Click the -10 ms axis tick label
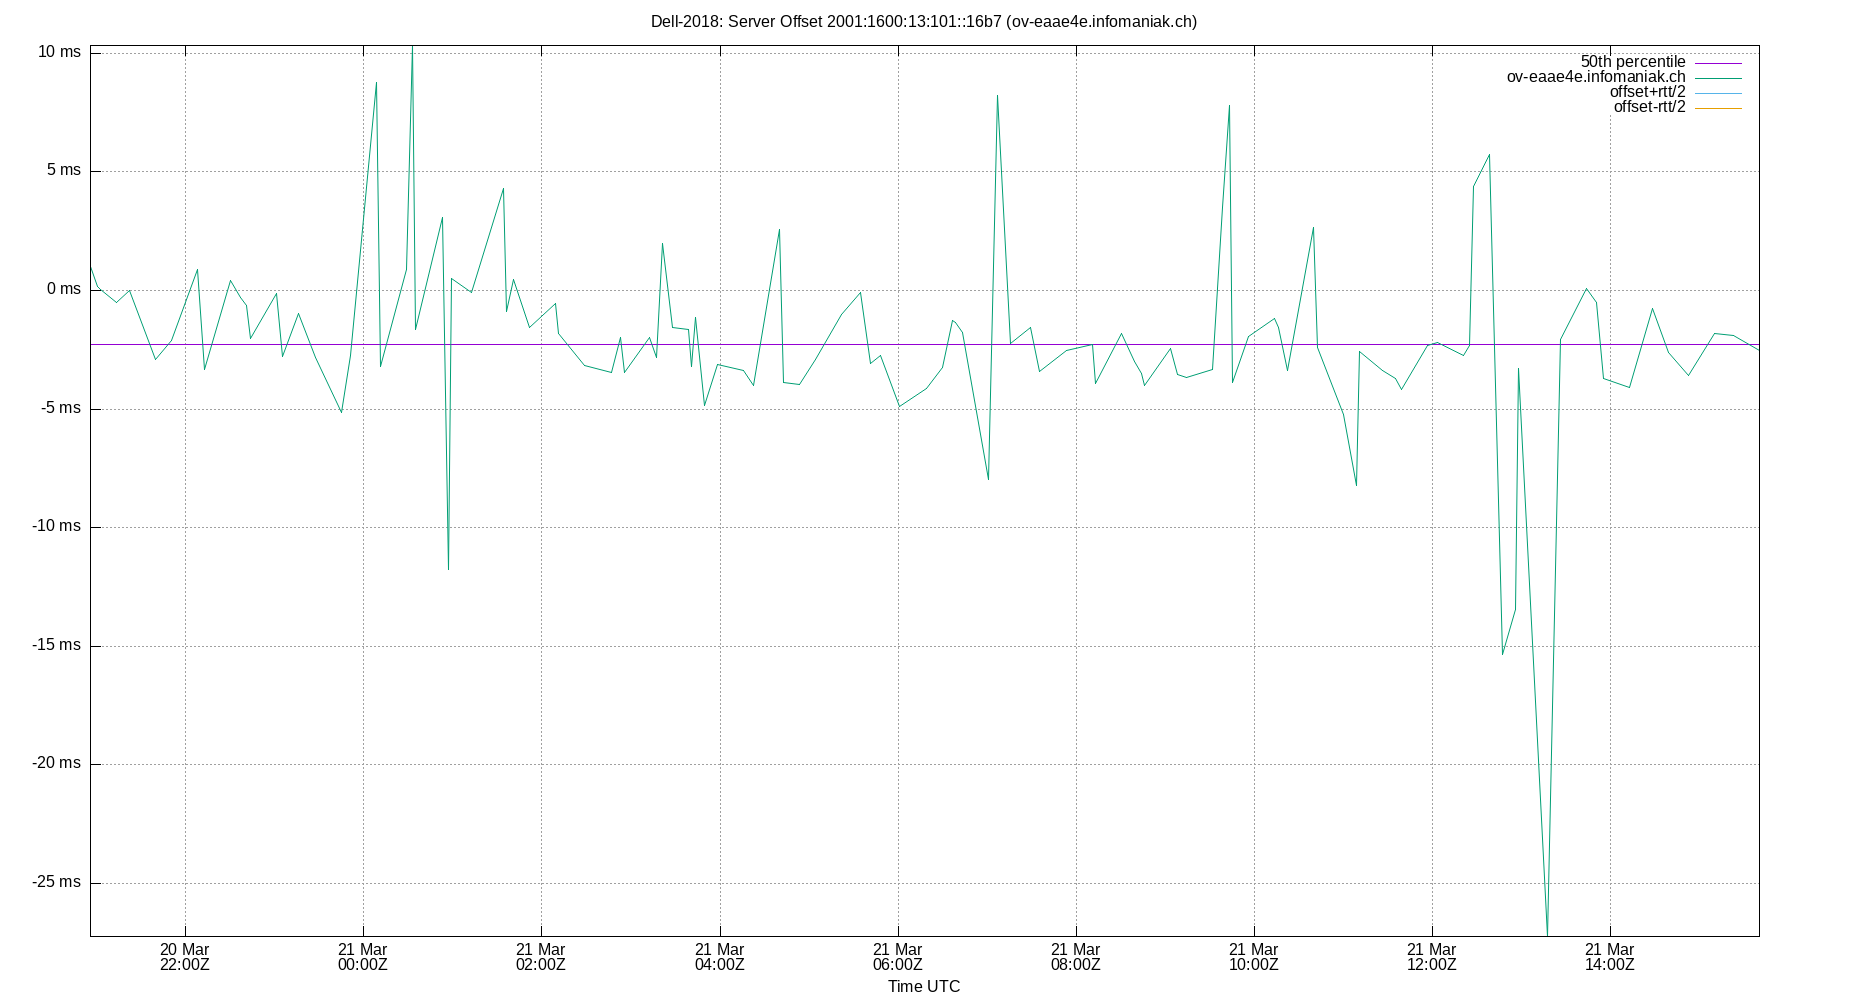Viewport: 1850px width, 1000px height. [x=55, y=525]
